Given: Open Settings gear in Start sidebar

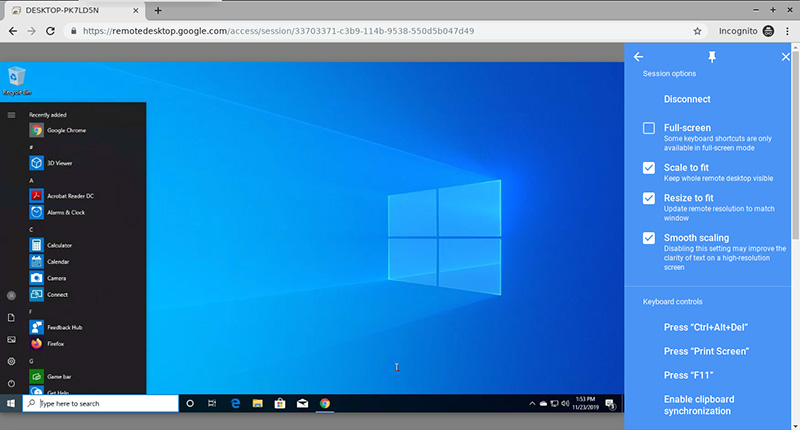Looking at the screenshot, I should click(11, 362).
